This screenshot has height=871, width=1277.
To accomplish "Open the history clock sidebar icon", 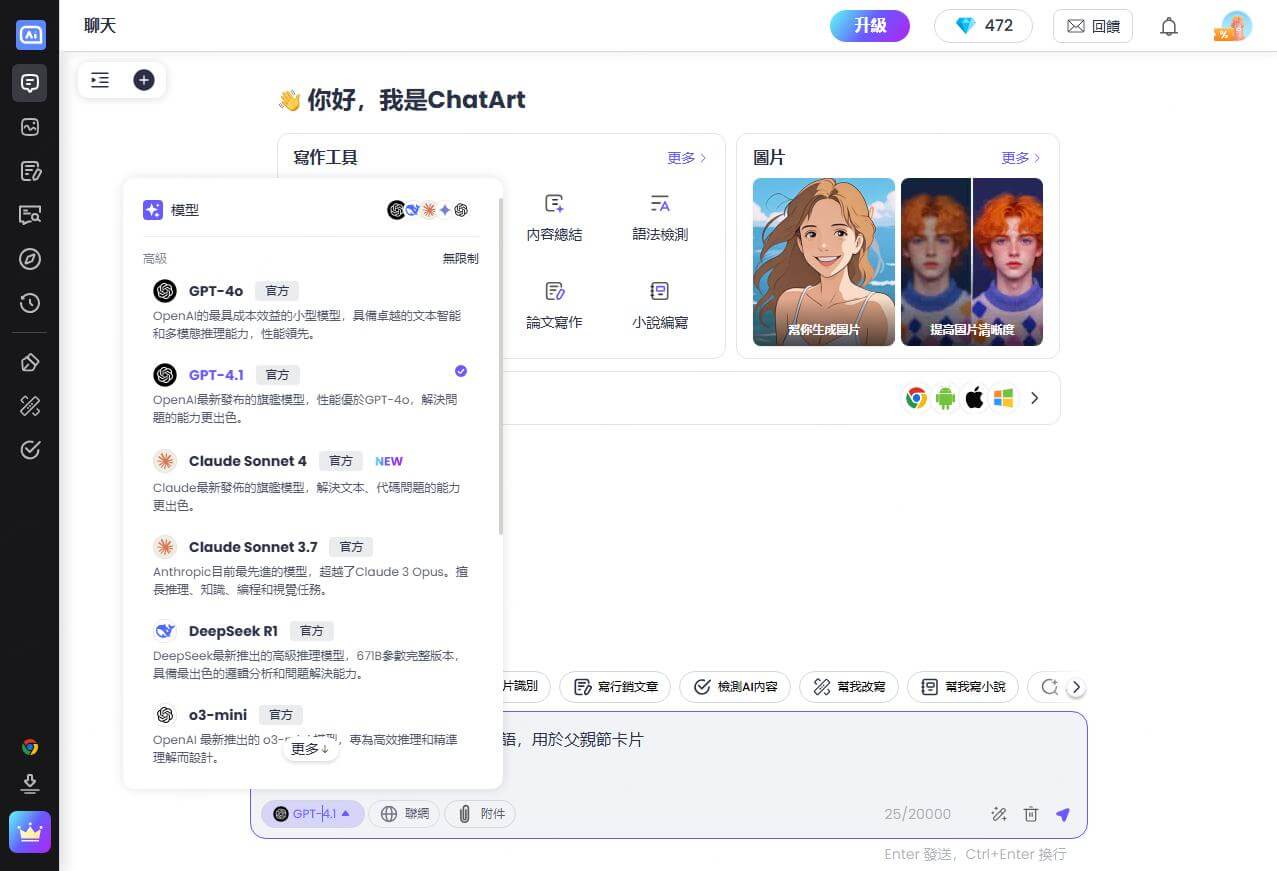I will click(30, 303).
